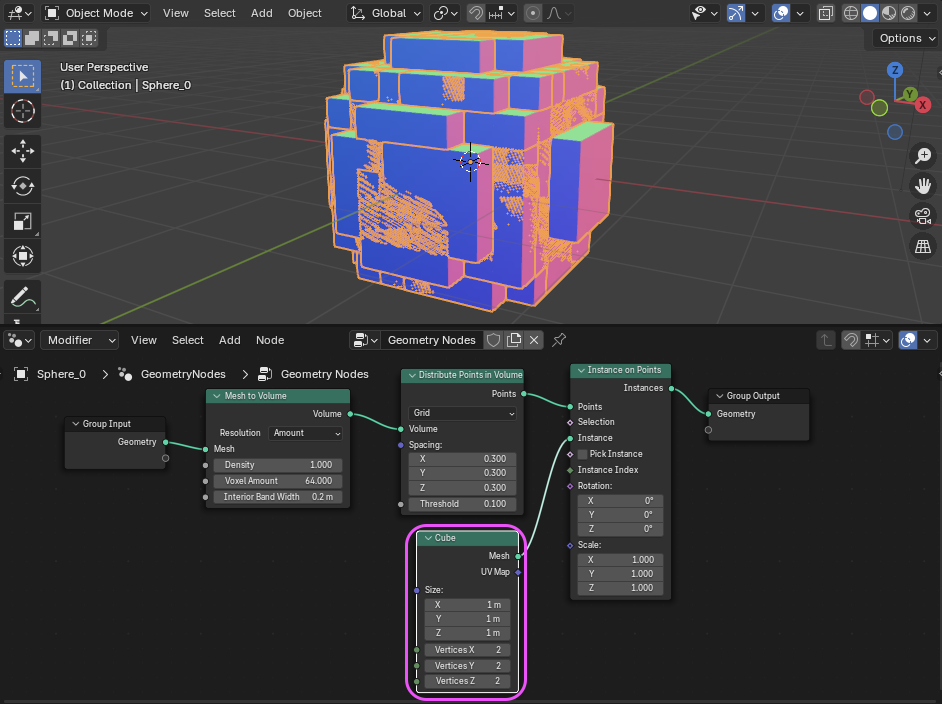
Task: Click the red X axis on navigation gizmo
Action: pos(923,105)
